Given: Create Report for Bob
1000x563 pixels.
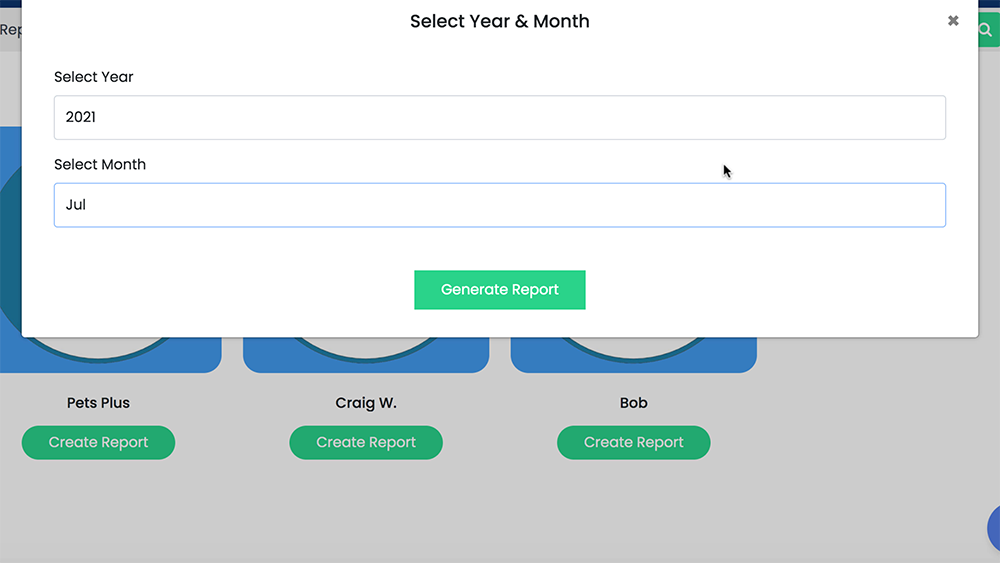Looking at the screenshot, I should coord(633,442).
